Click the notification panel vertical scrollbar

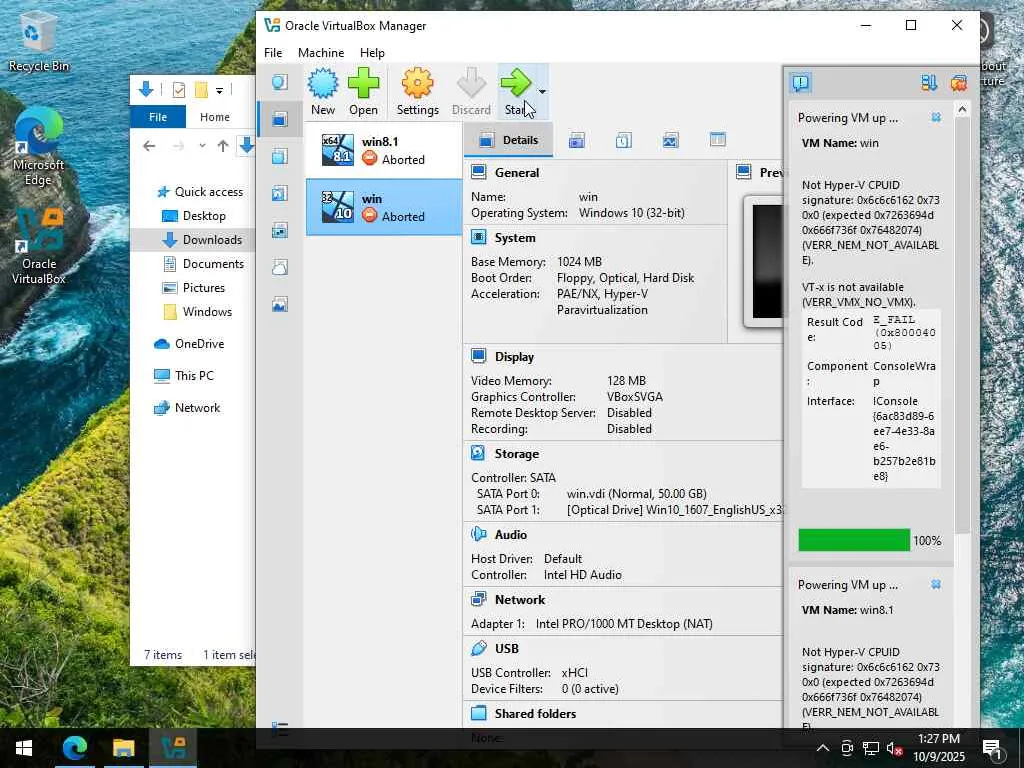point(962,325)
